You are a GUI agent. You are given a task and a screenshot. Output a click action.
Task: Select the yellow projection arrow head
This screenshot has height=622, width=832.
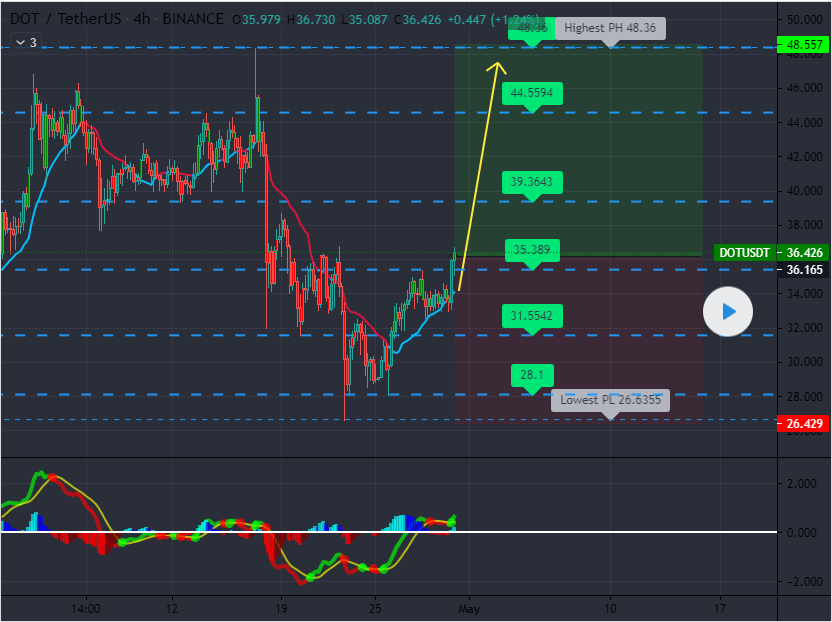497,67
